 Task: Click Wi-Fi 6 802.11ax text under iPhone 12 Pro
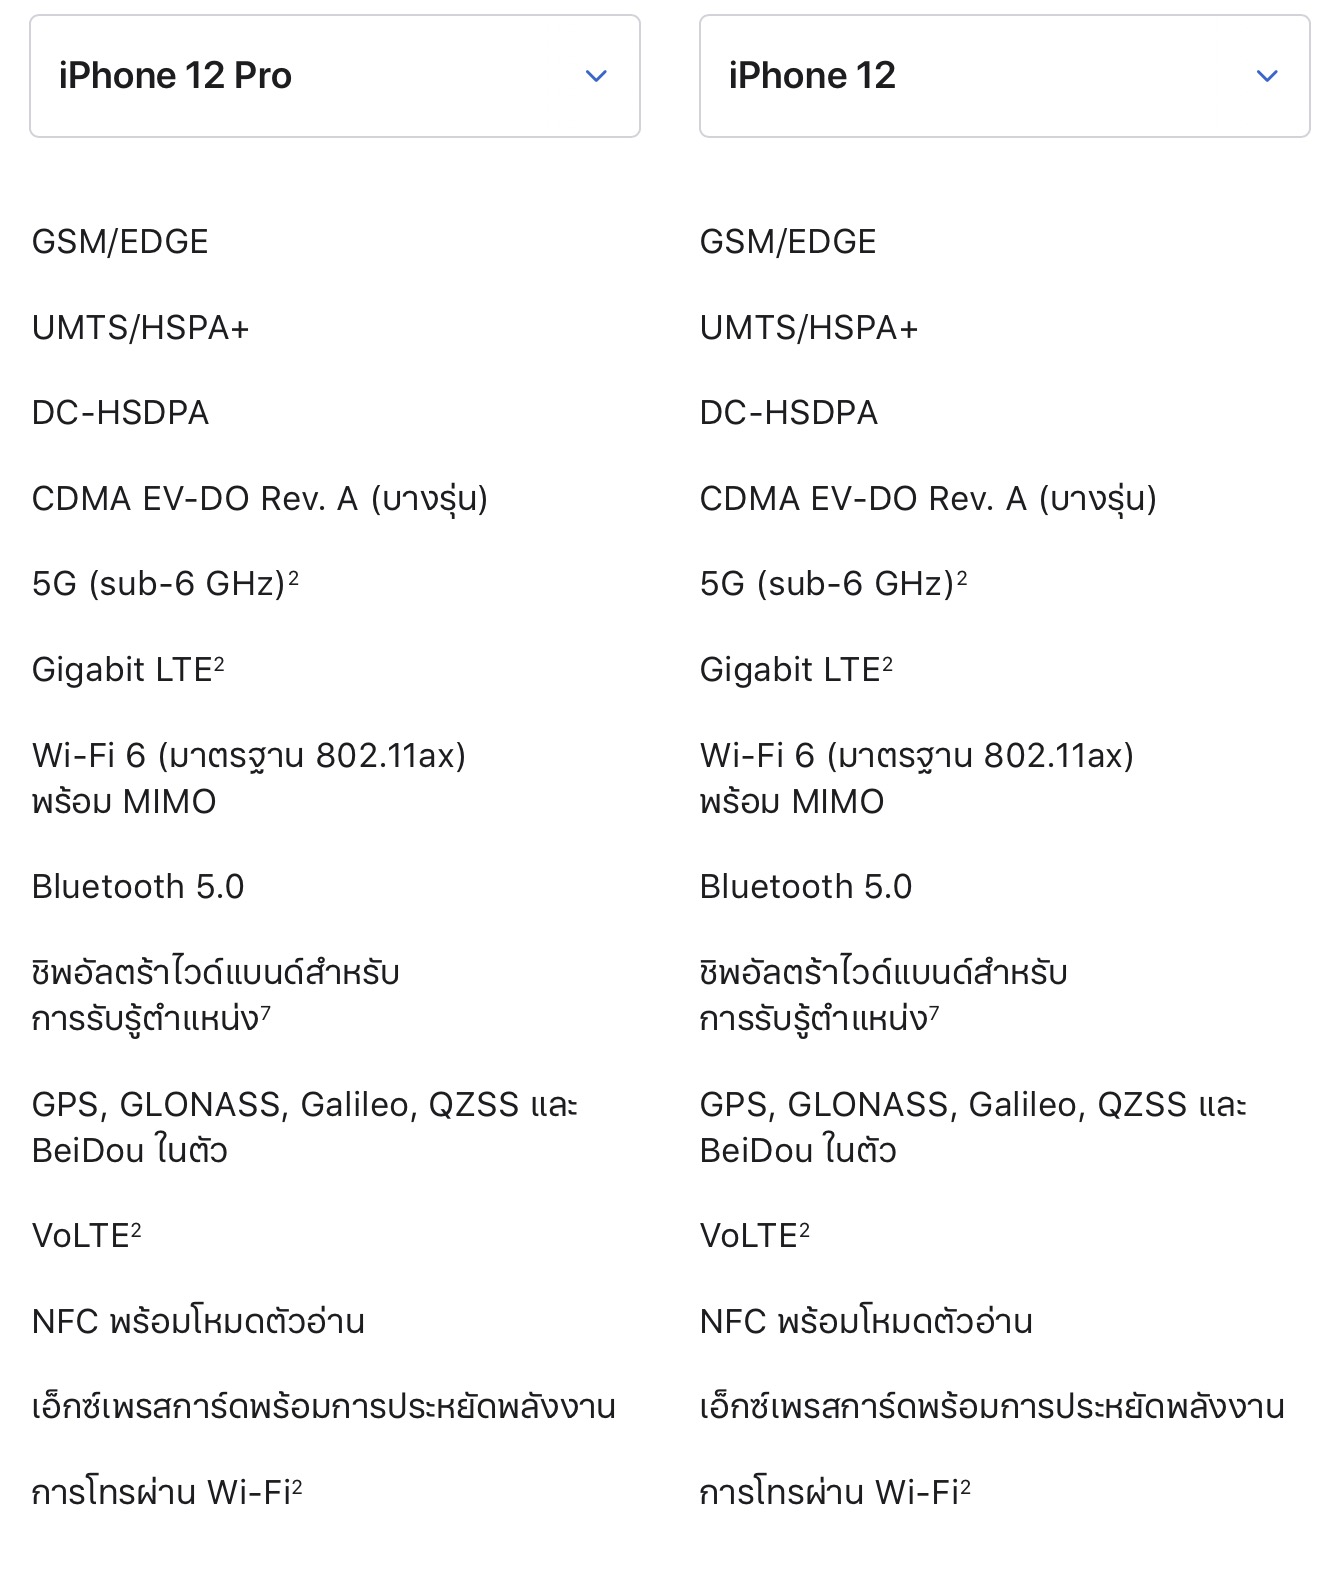(249, 756)
